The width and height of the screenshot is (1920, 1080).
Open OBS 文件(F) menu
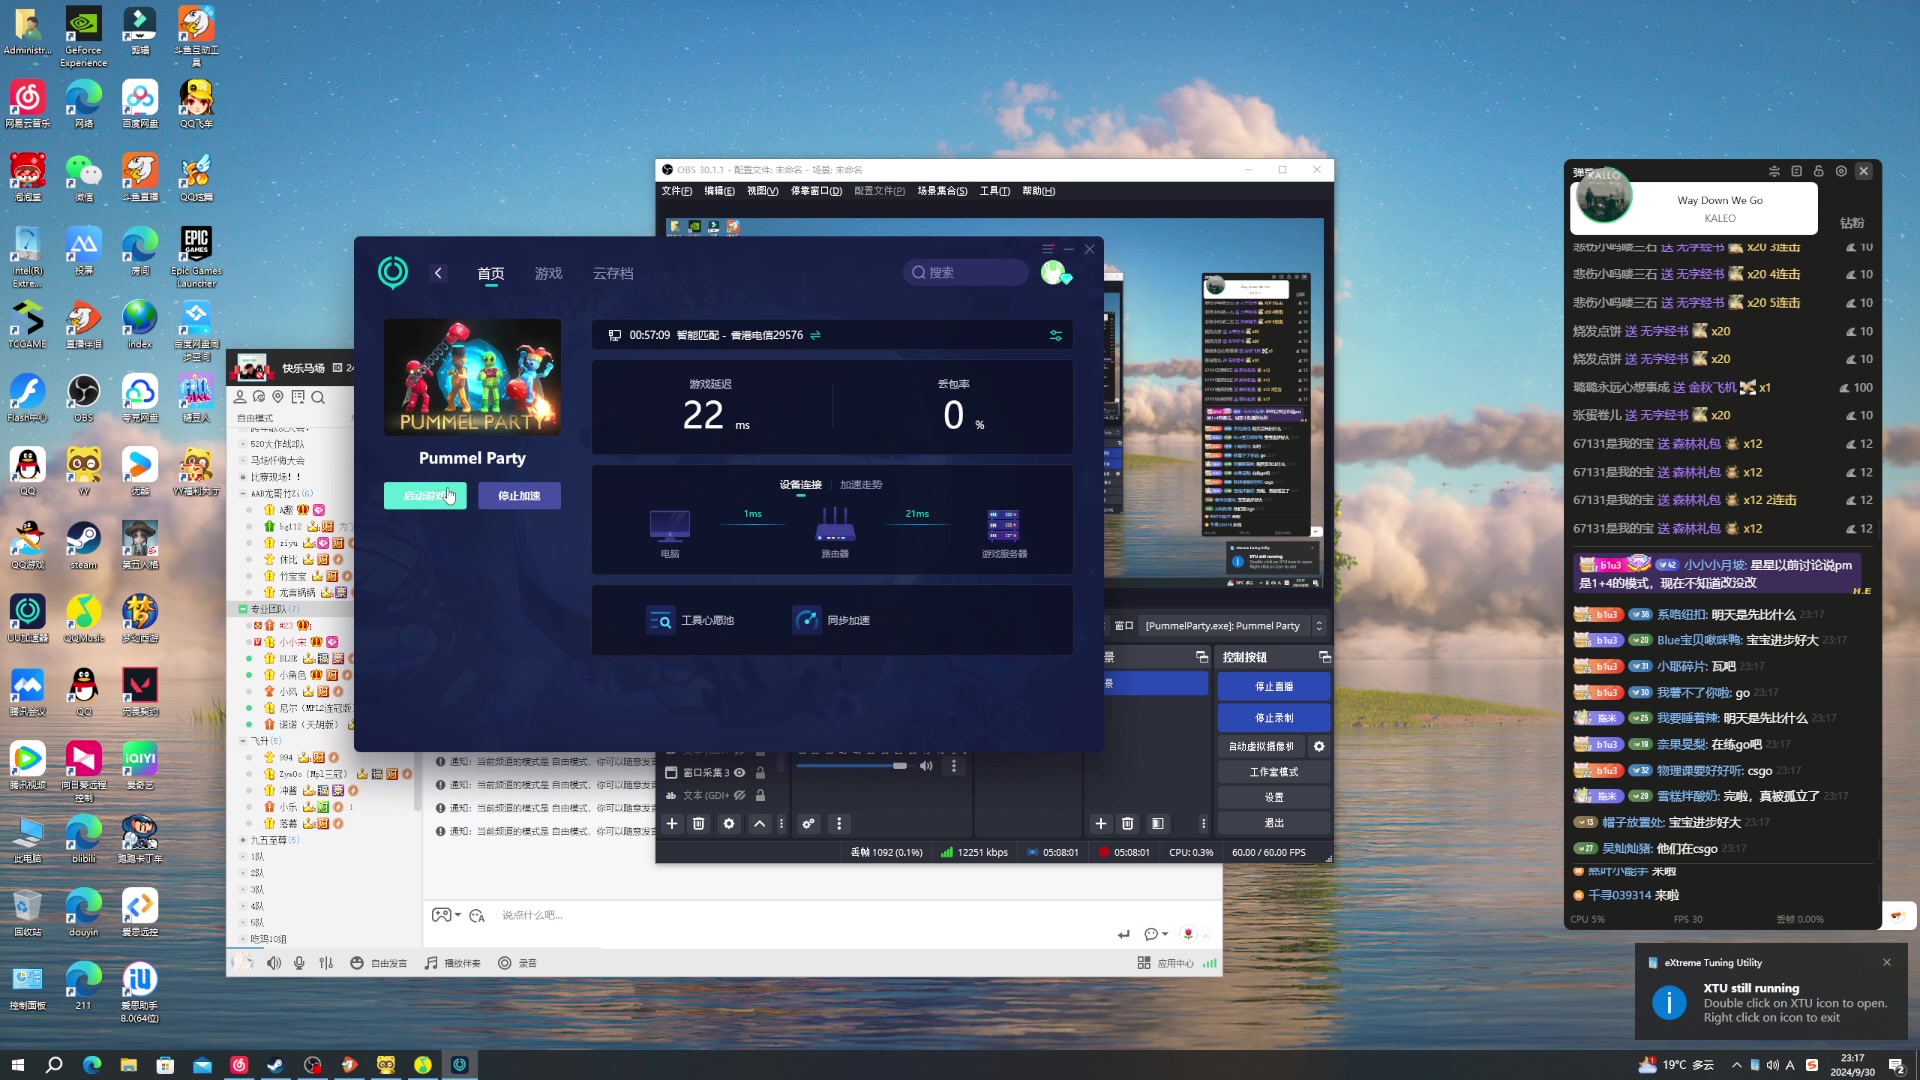point(676,191)
